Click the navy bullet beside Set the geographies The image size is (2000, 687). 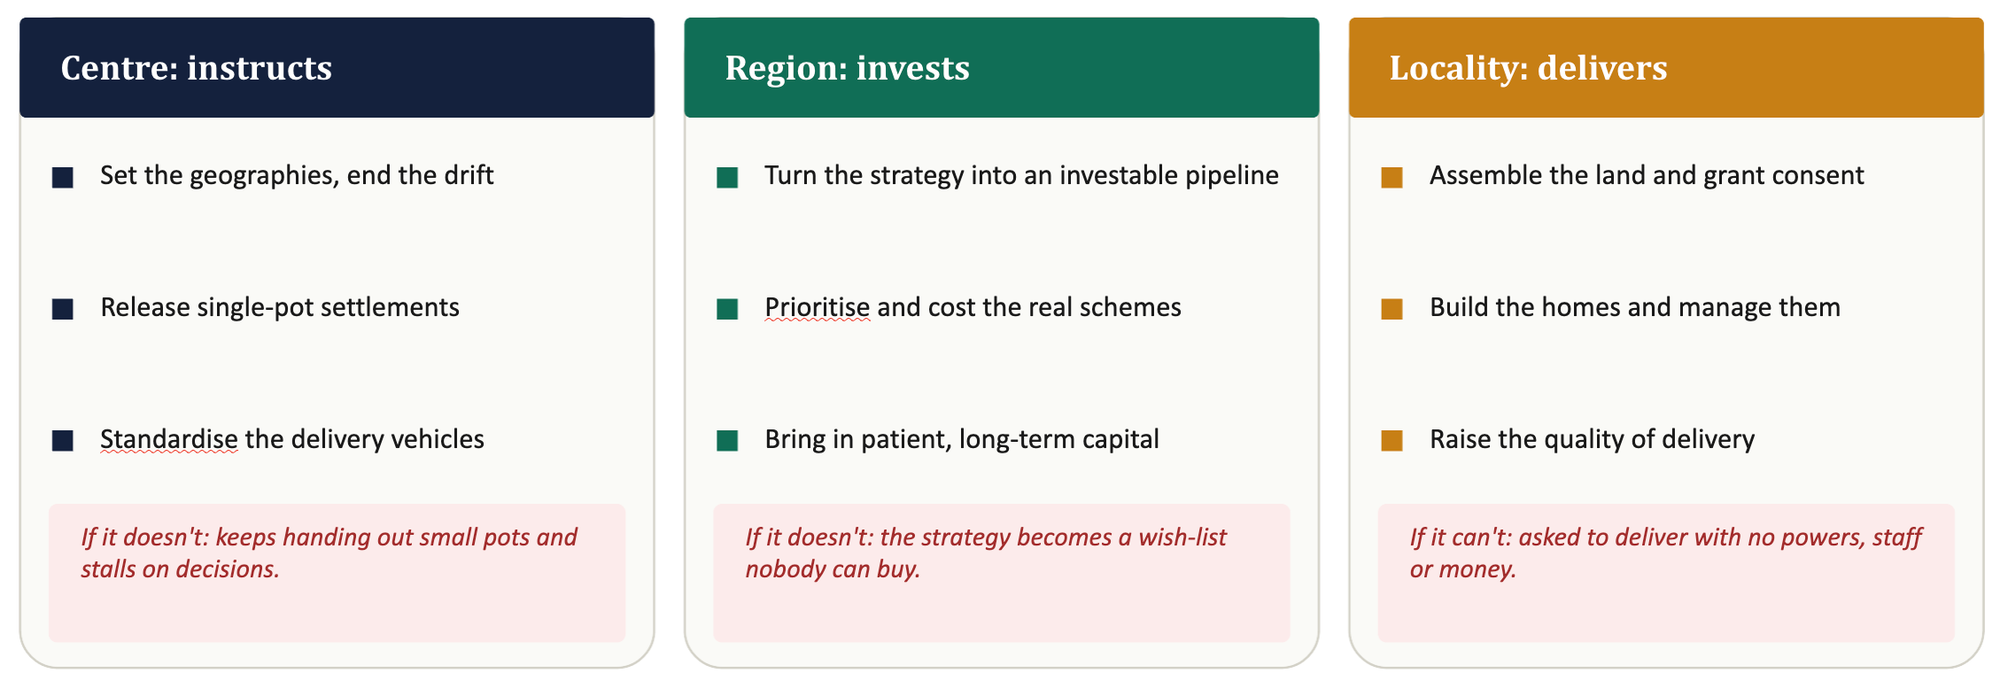coord(63,178)
